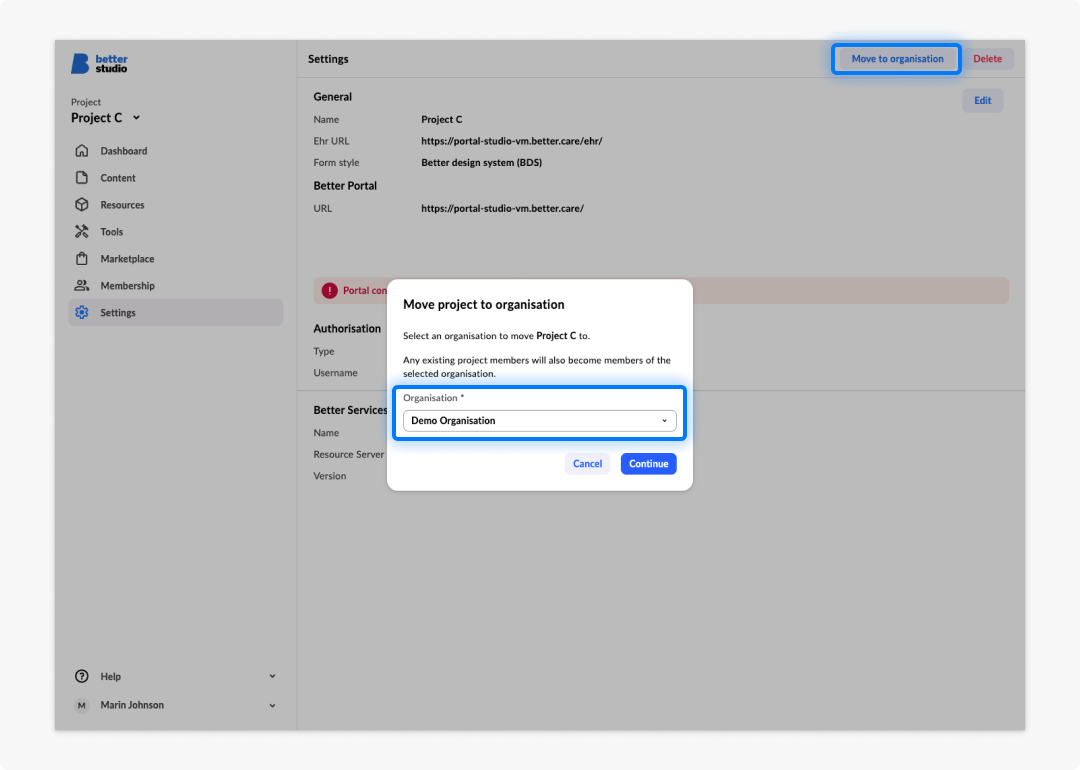Click the Dashboard home icon
Image resolution: width=1080 pixels, height=770 pixels.
82,151
